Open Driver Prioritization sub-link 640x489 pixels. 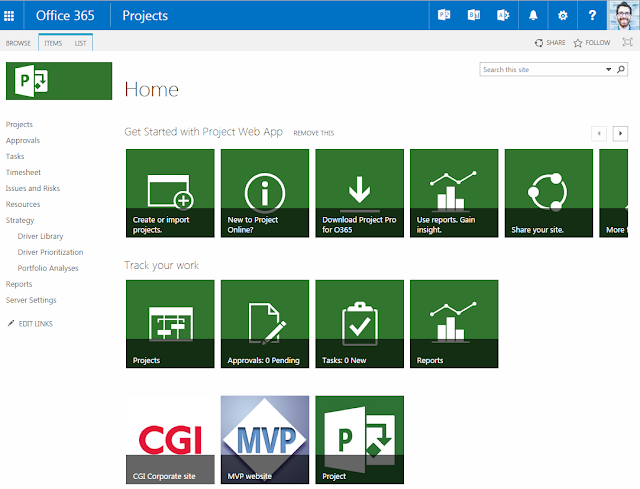pyautogui.click(x=50, y=252)
